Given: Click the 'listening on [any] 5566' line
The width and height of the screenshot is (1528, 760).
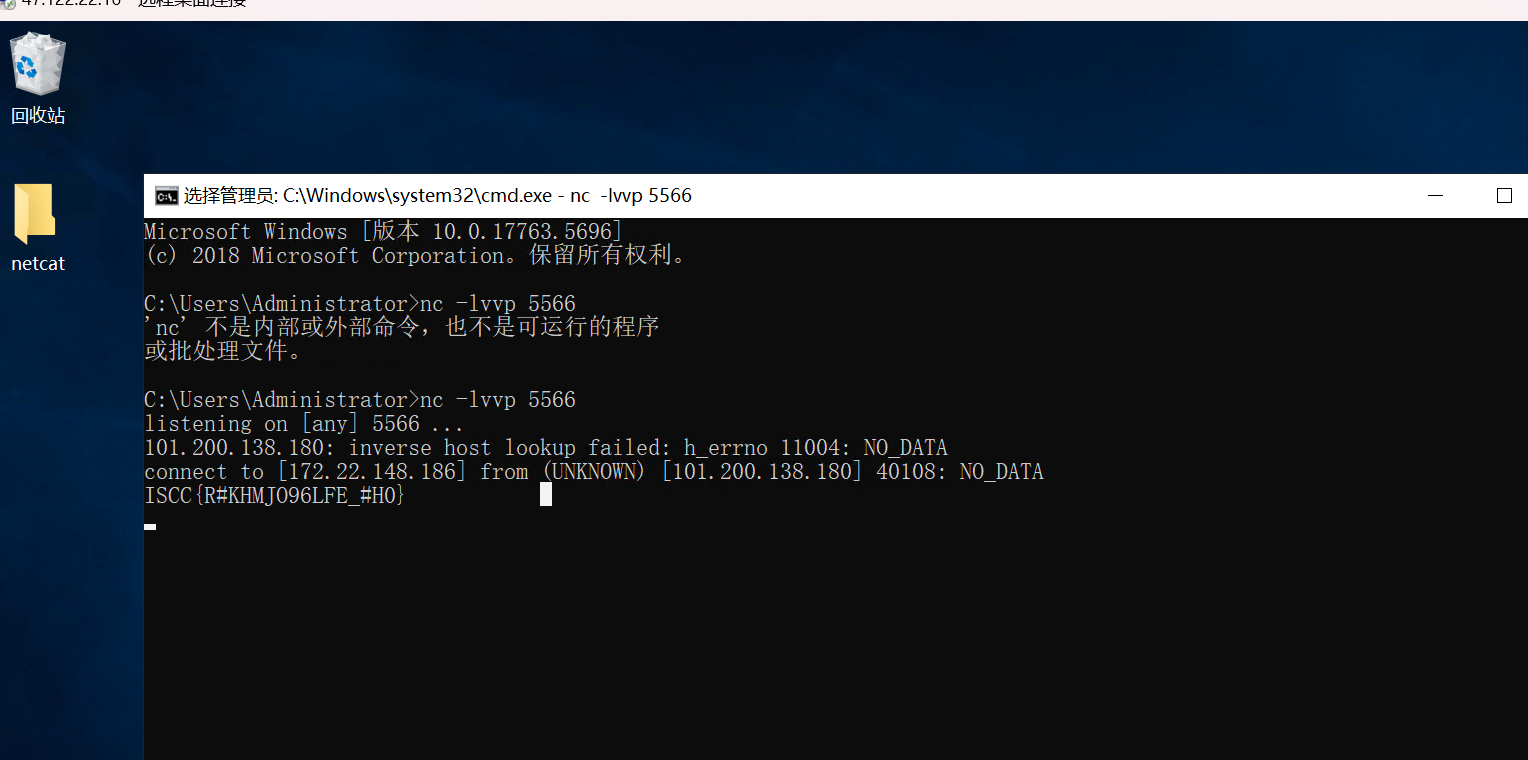Looking at the screenshot, I should click(304, 424).
